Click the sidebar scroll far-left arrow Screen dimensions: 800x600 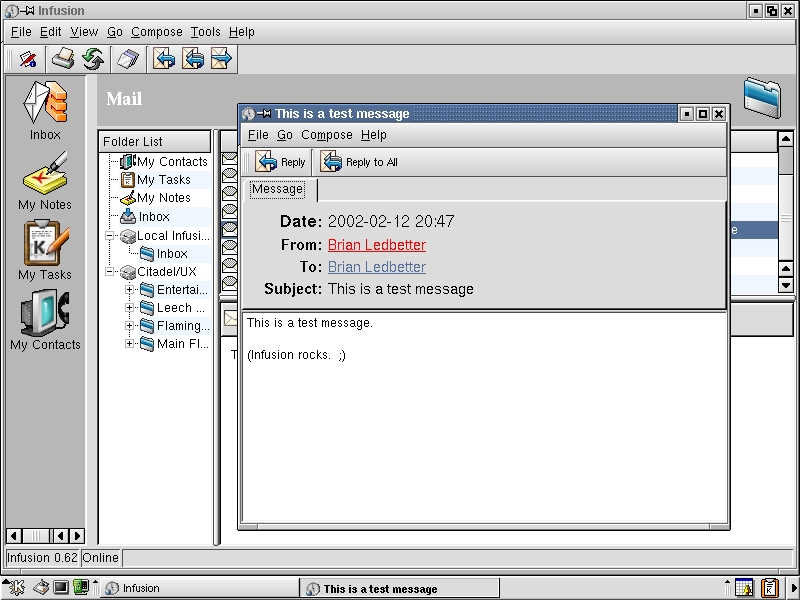click(14, 536)
